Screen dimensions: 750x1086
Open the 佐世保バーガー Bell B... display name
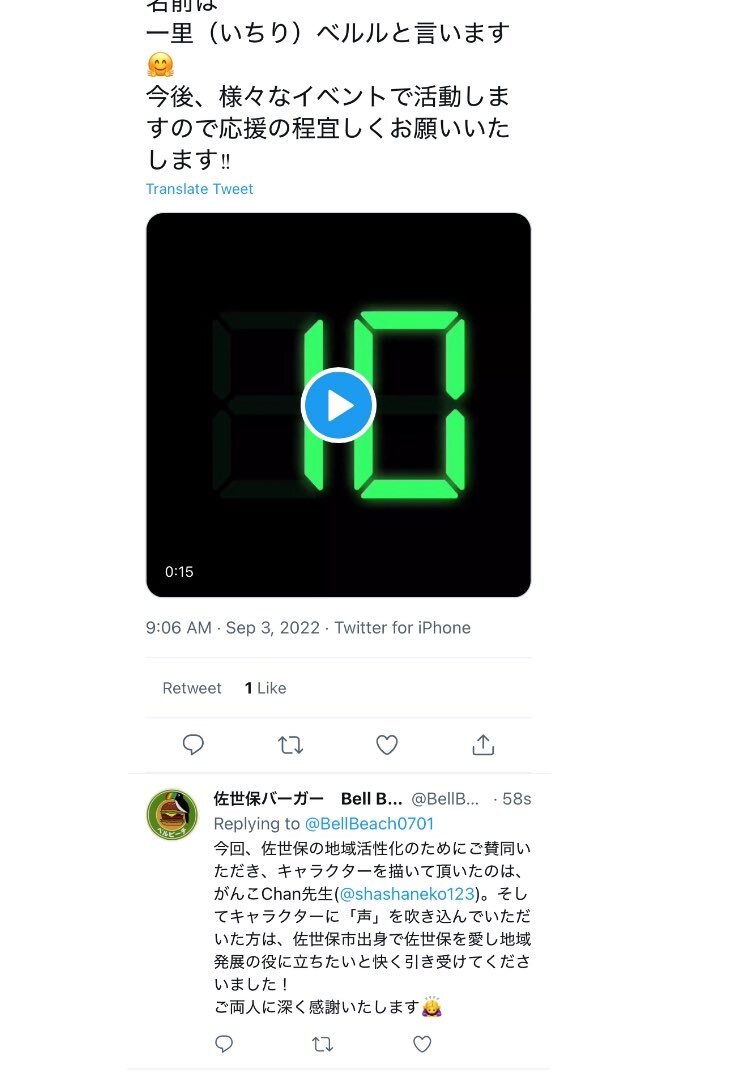307,799
